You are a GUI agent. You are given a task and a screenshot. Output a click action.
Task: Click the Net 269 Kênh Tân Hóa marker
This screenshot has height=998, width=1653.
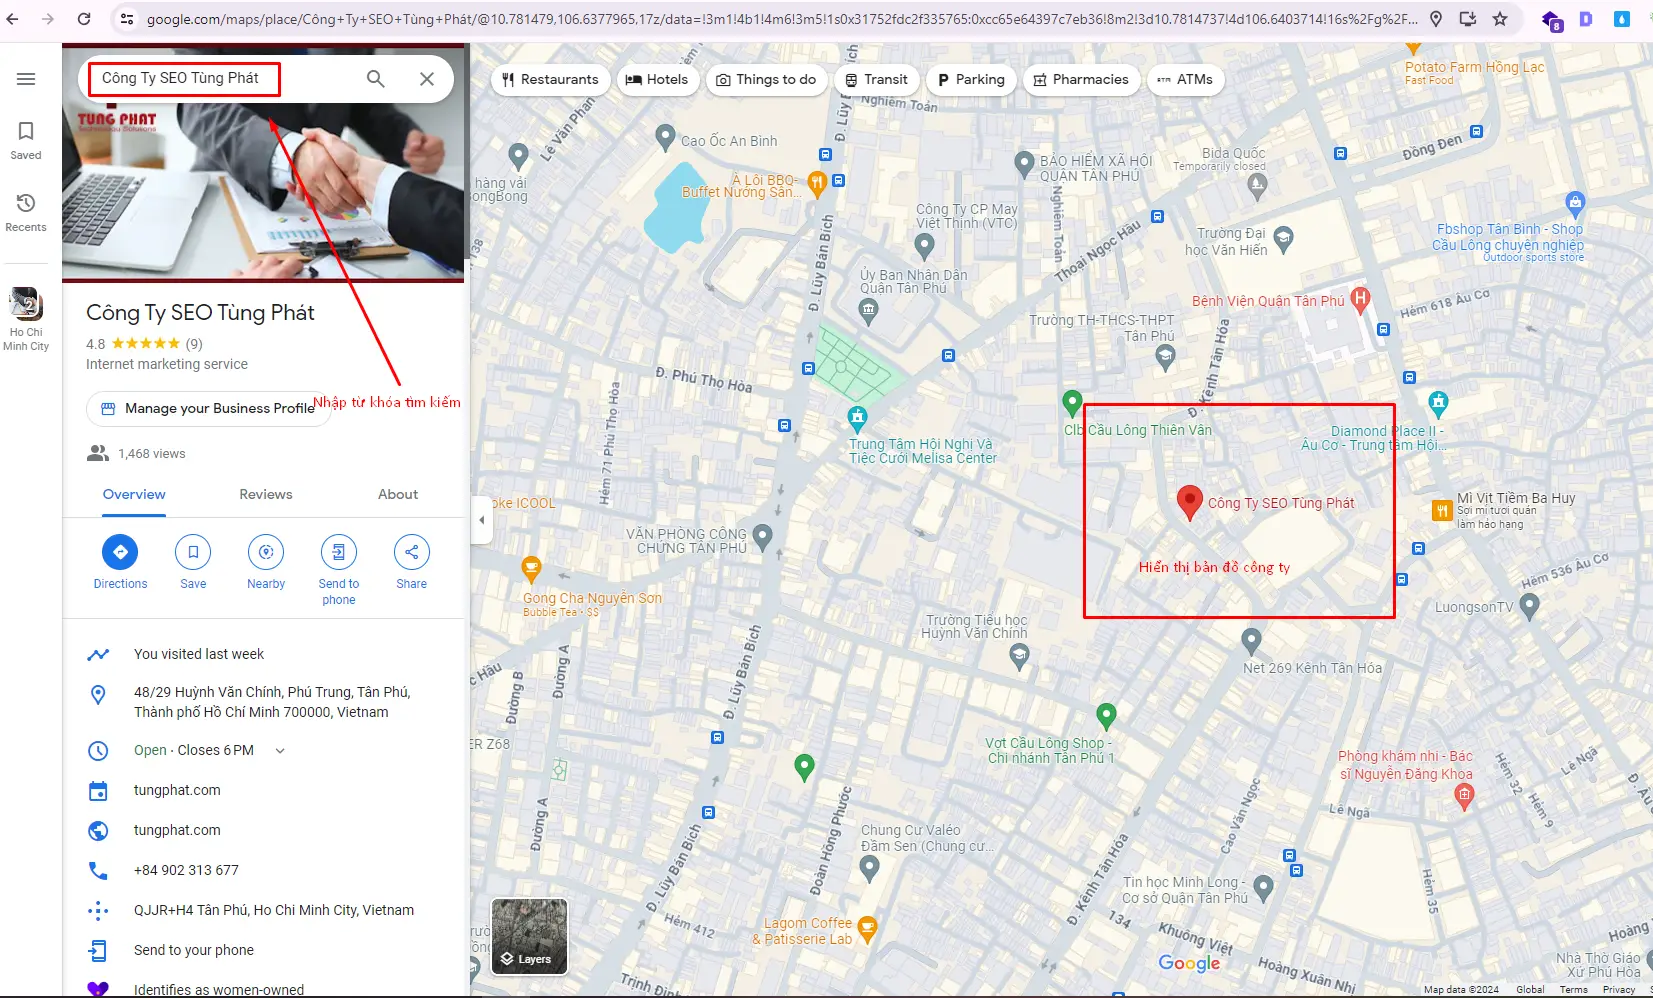pyautogui.click(x=1251, y=640)
